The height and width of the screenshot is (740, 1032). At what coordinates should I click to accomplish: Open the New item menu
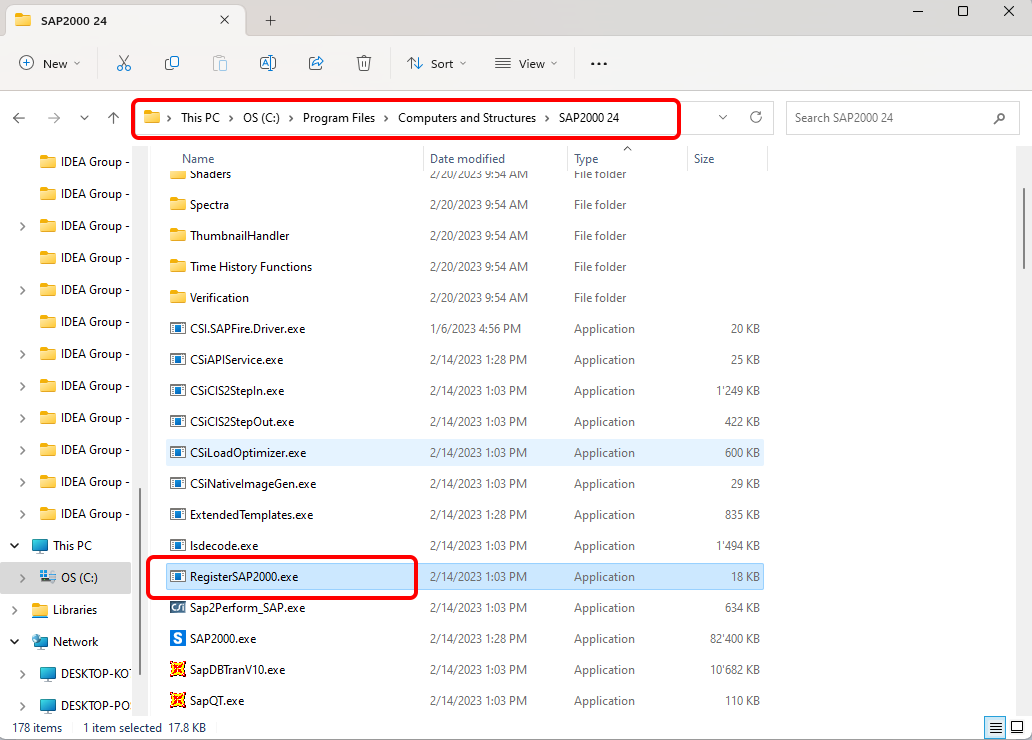50,63
